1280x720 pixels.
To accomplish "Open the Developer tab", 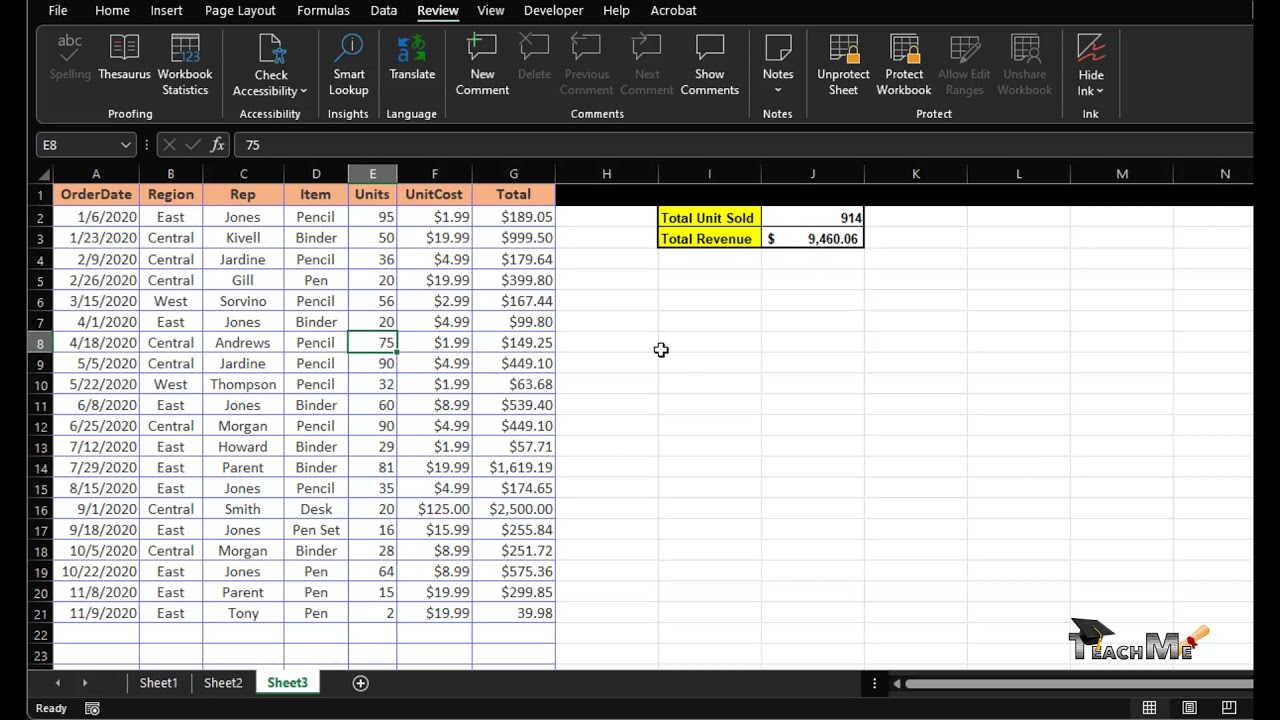I will (x=553, y=10).
